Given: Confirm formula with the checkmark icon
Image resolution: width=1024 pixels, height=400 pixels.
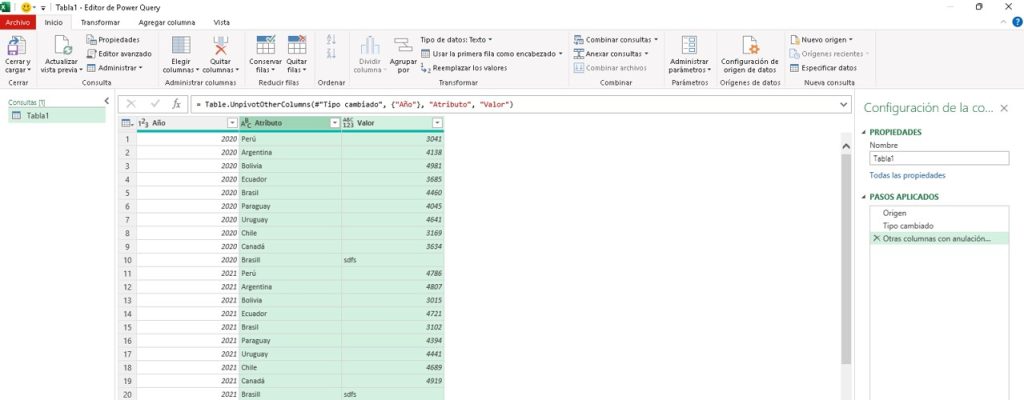Looking at the screenshot, I should [155, 104].
